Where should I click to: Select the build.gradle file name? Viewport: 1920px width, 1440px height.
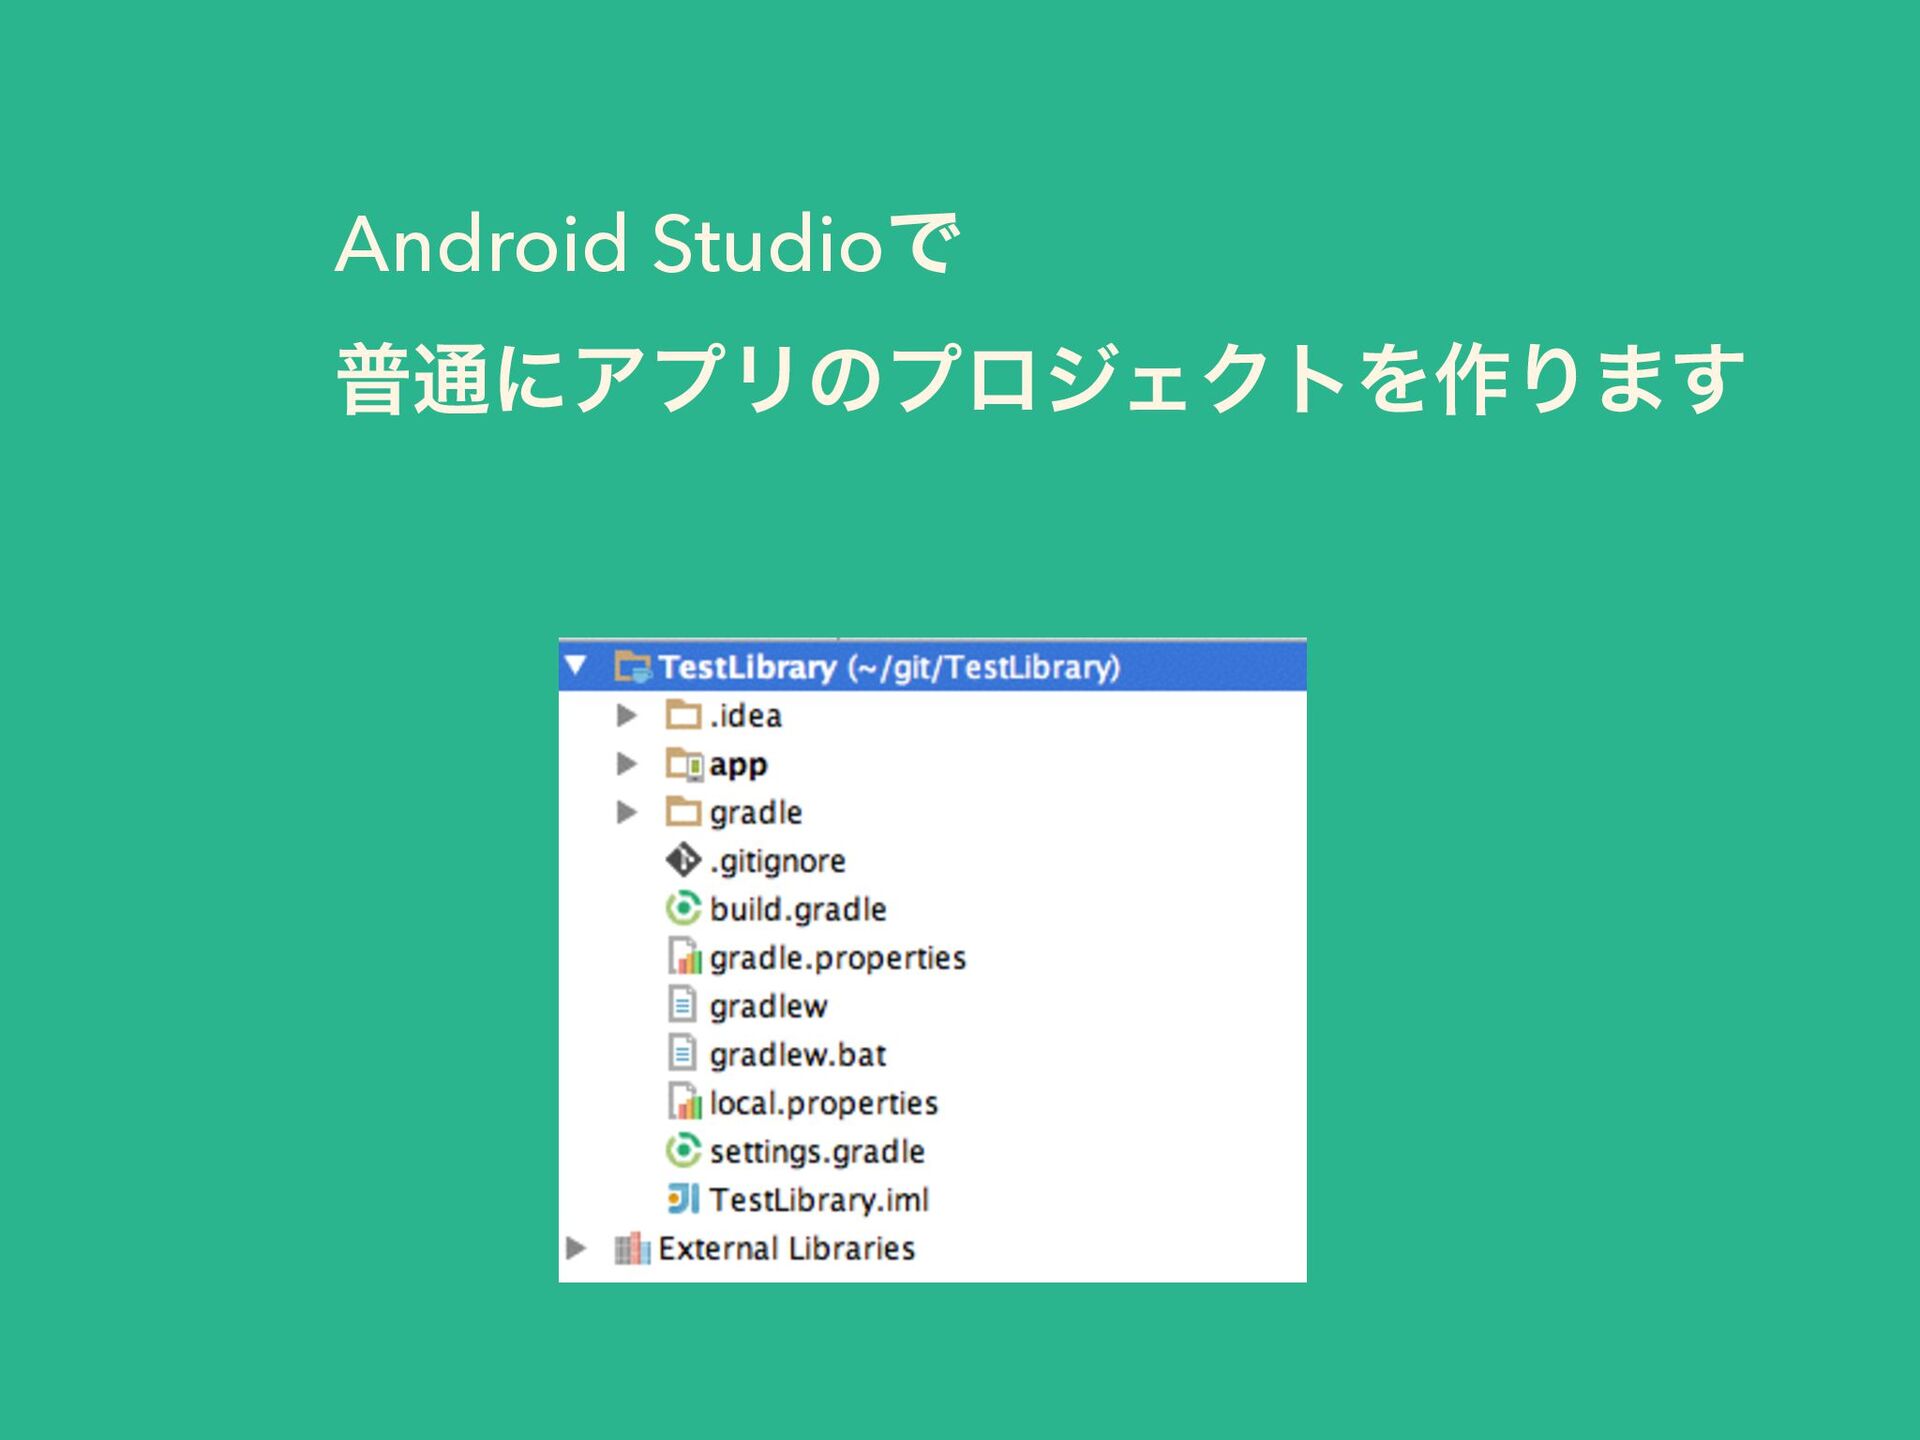click(x=798, y=909)
